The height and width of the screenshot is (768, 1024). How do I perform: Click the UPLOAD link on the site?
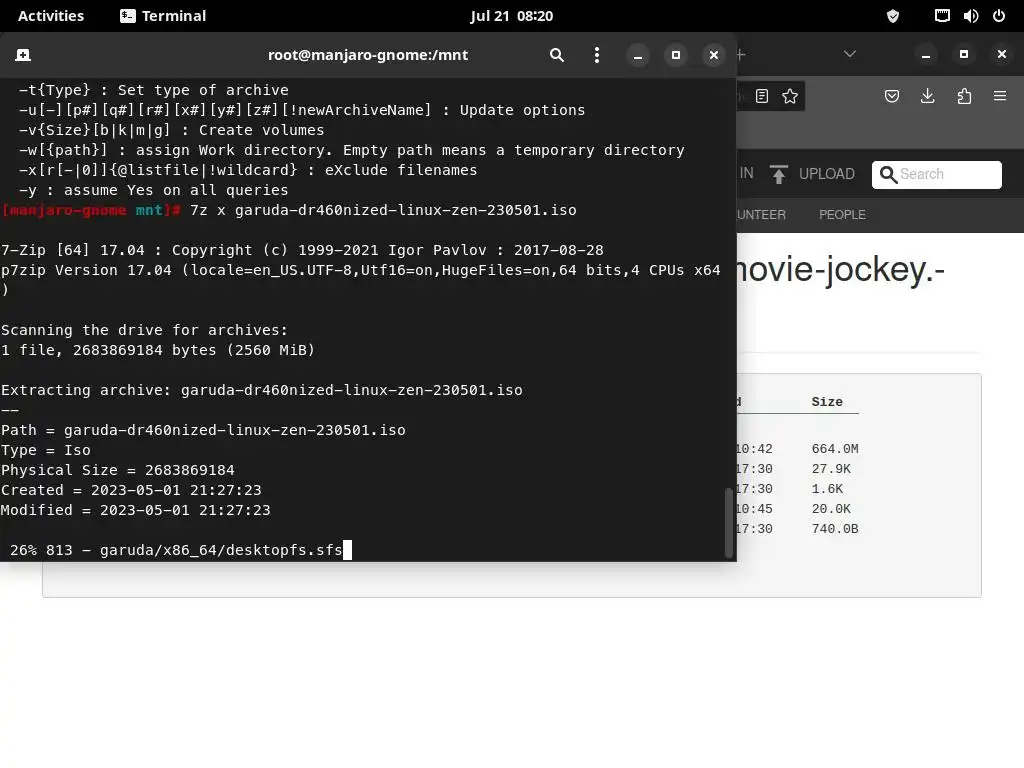(827, 174)
